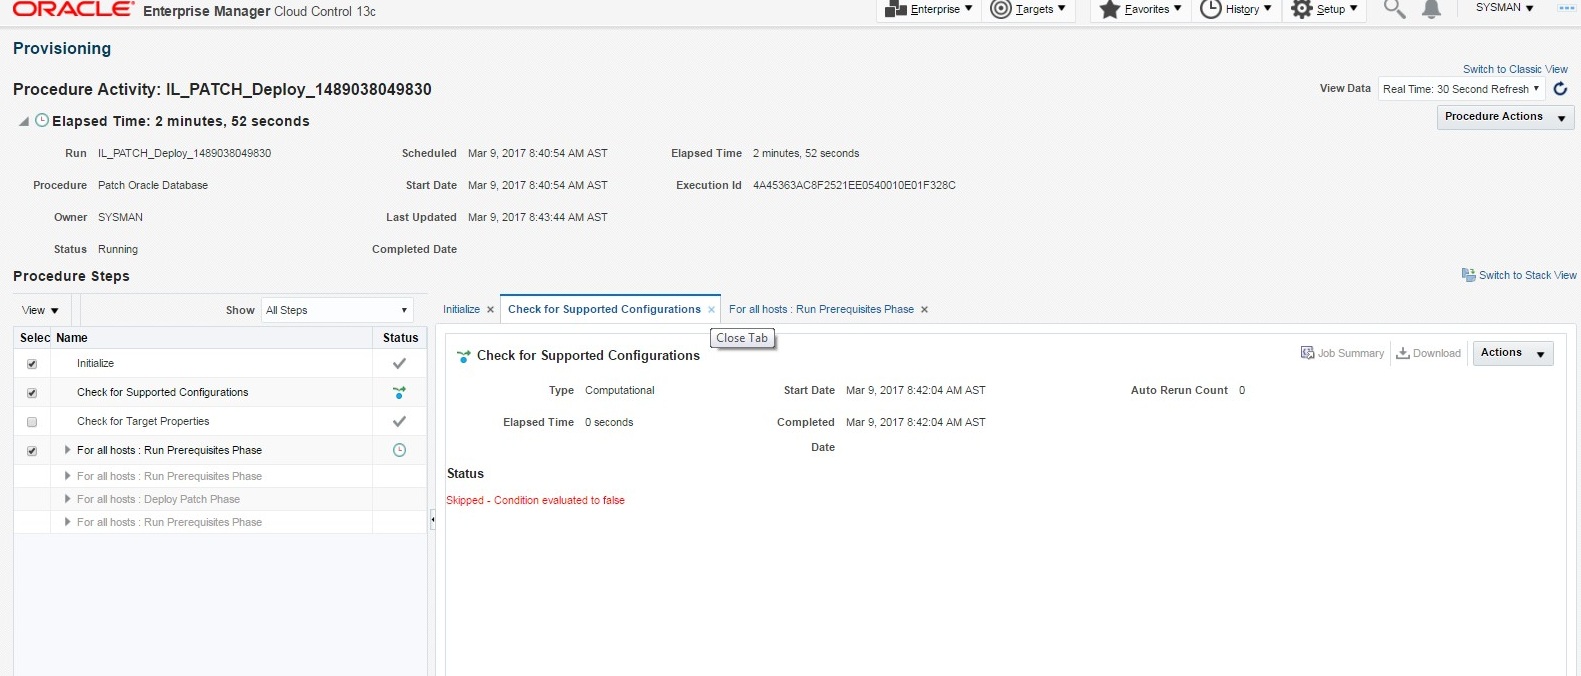Close the Initialize tab
The image size is (1581, 676).
[x=490, y=310]
